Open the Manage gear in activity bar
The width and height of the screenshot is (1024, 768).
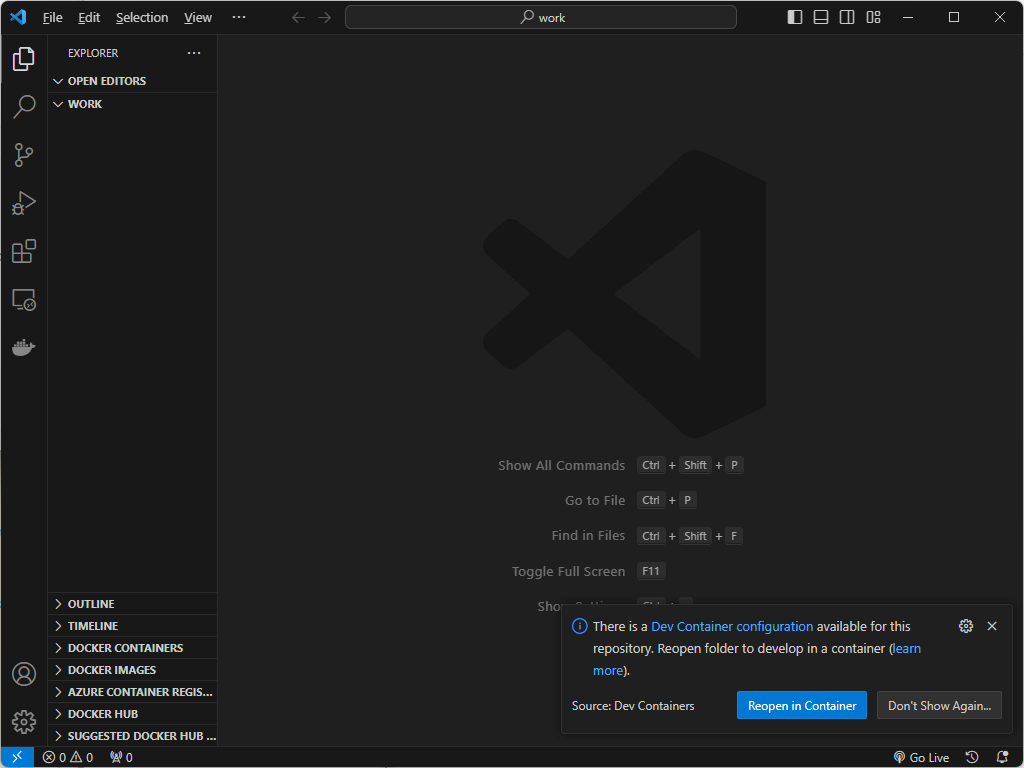(x=24, y=722)
